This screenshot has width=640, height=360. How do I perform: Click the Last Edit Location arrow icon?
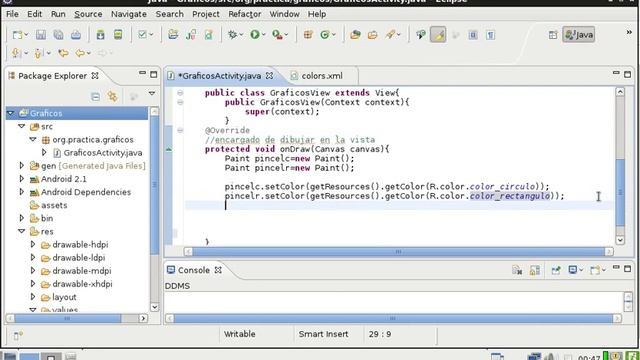pos(63,53)
